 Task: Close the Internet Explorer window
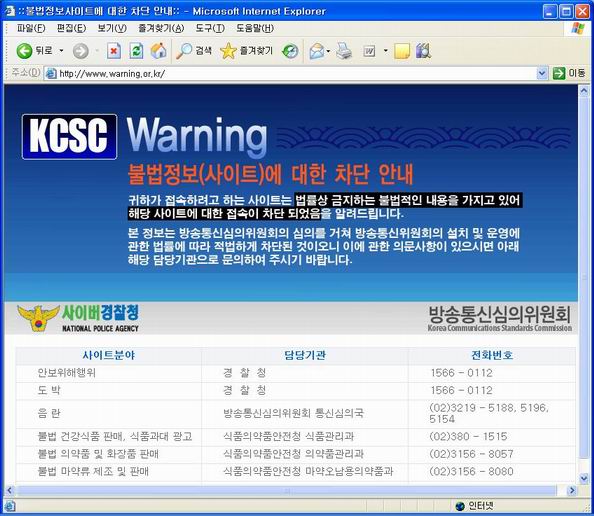click(x=583, y=11)
